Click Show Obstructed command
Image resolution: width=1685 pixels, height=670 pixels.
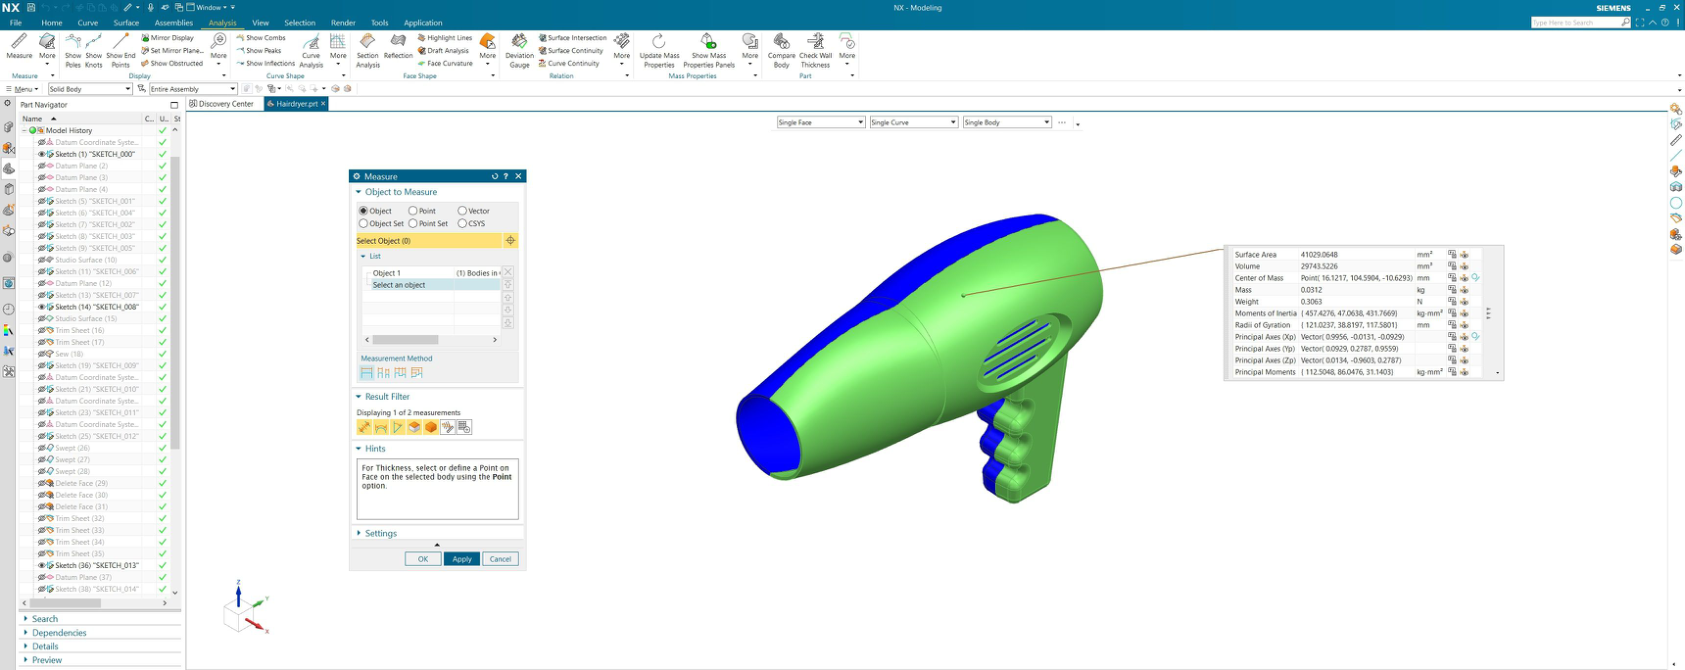172,63
